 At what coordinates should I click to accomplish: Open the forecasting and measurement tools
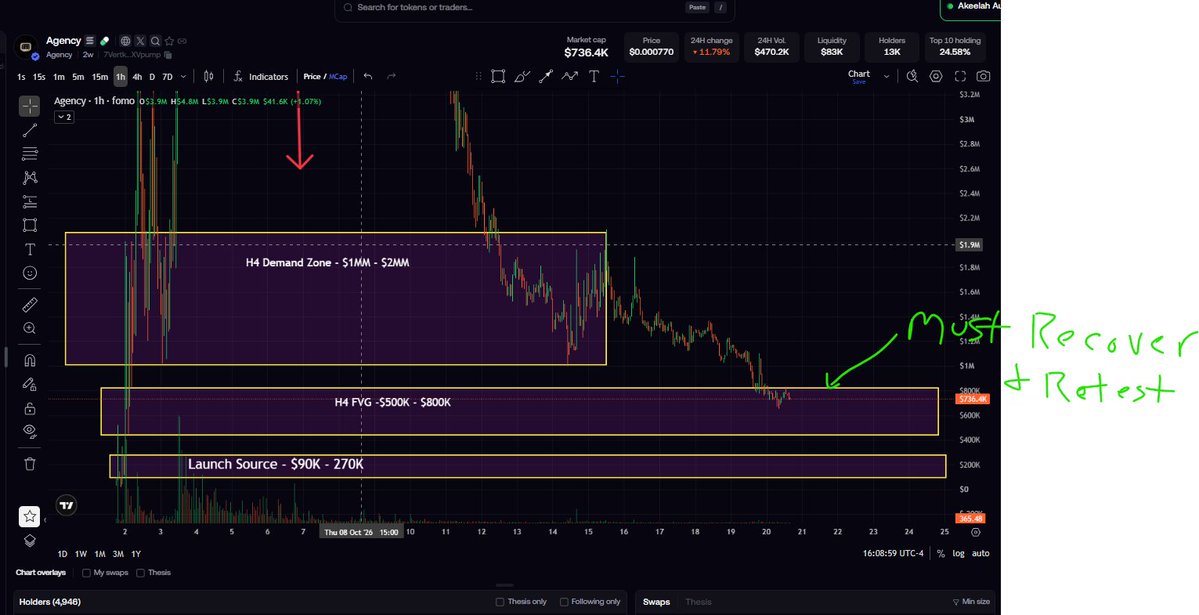pyautogui.click(x=30, y=202)
